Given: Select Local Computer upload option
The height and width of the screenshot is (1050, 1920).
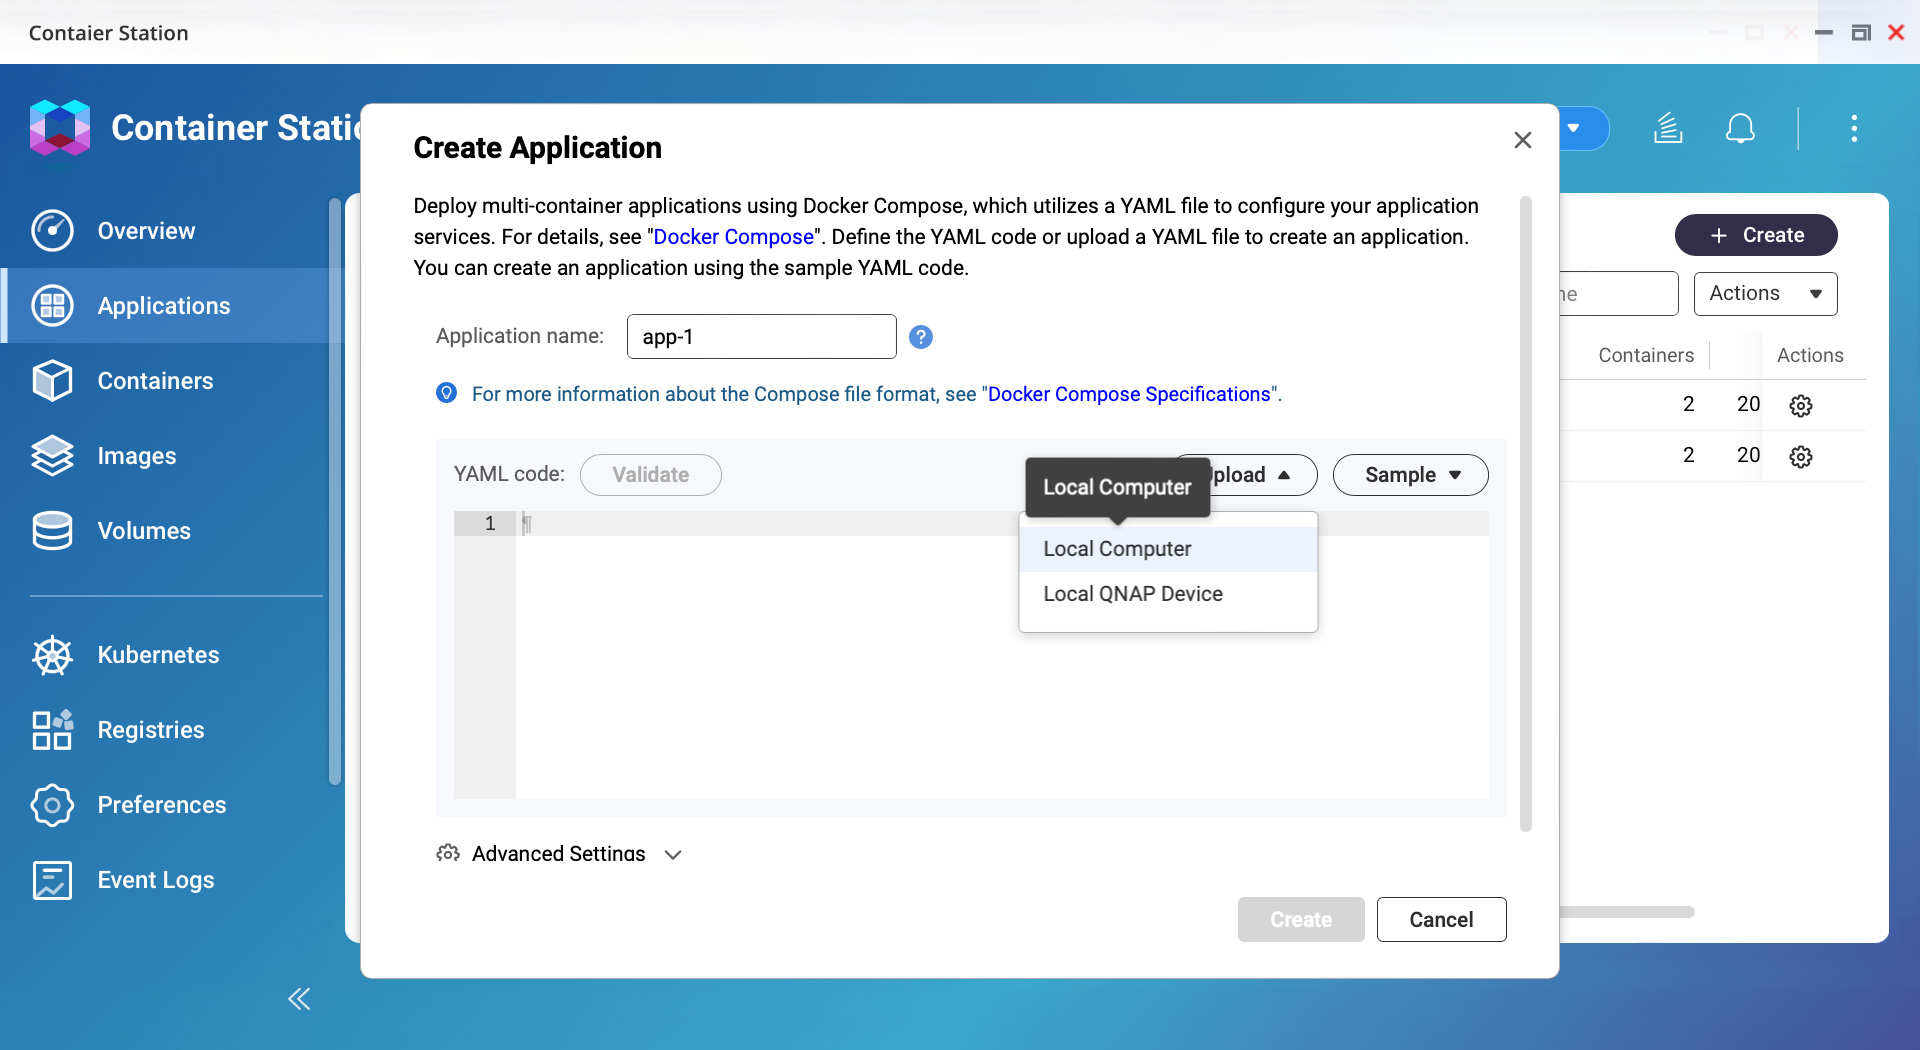Looking at the screenshot, I should [1117, 549].
